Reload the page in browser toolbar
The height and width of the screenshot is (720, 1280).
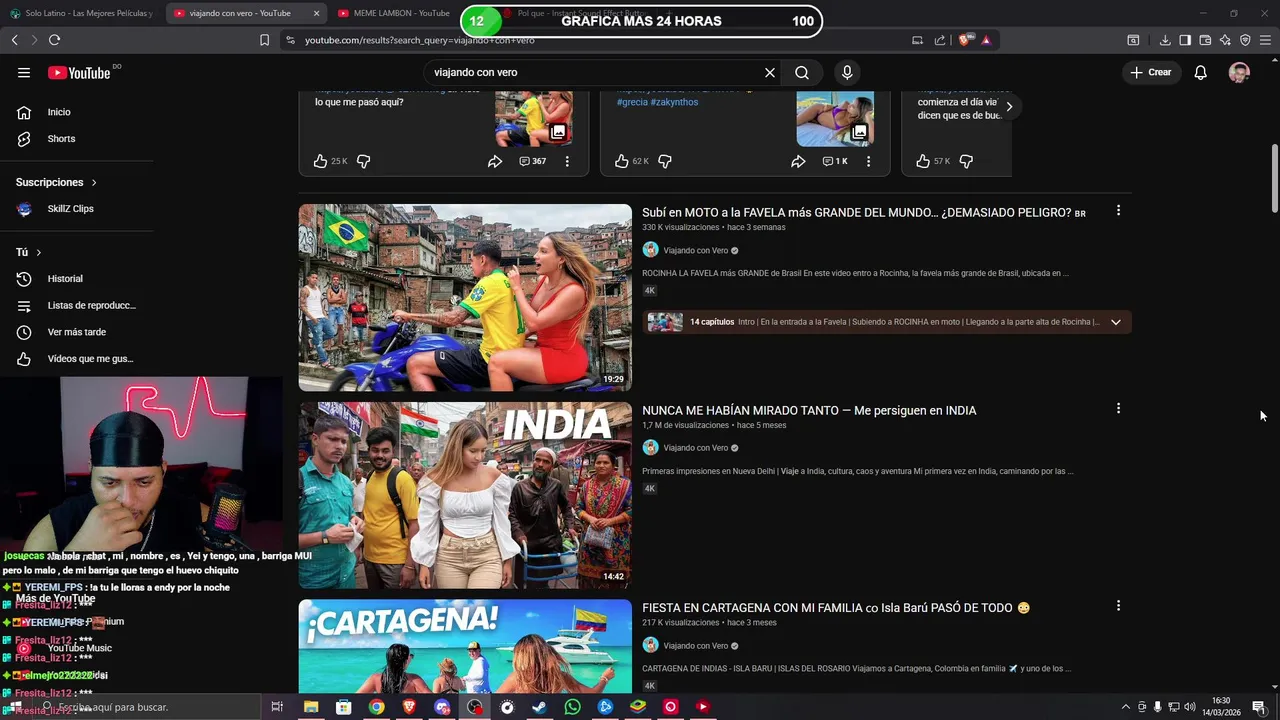54,40
